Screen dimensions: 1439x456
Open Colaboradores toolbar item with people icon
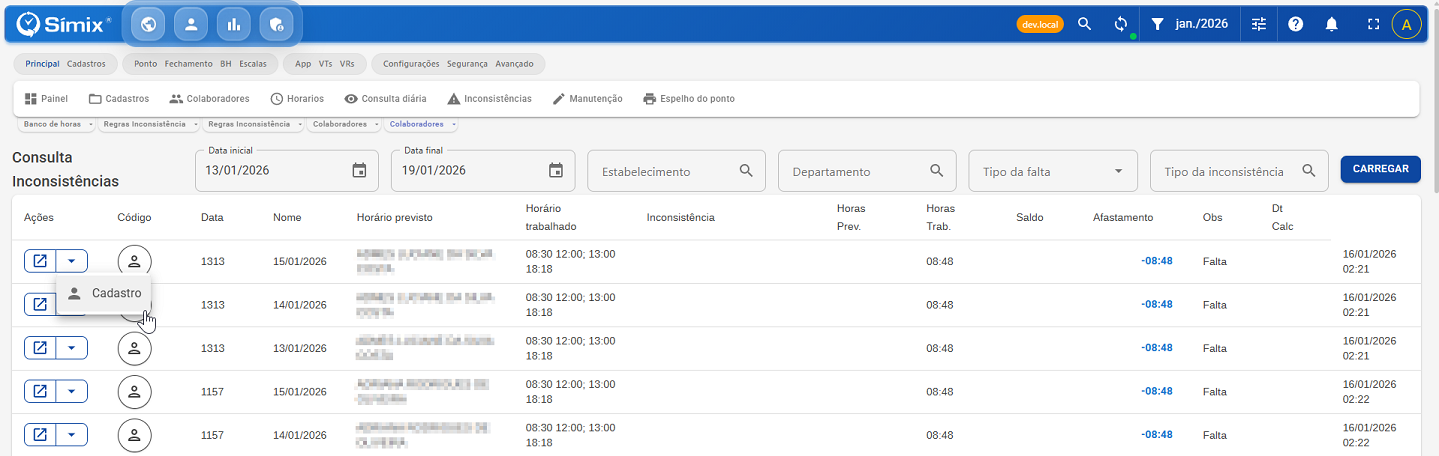click(209, 99)
